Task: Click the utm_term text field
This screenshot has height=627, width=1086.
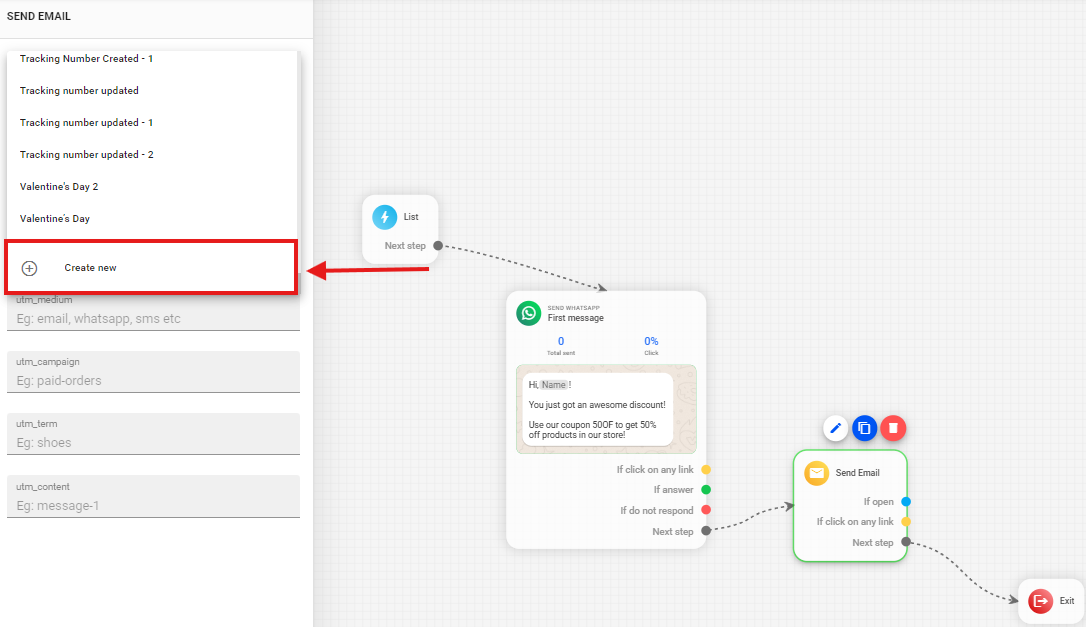Action: click(x=153, y=442)
